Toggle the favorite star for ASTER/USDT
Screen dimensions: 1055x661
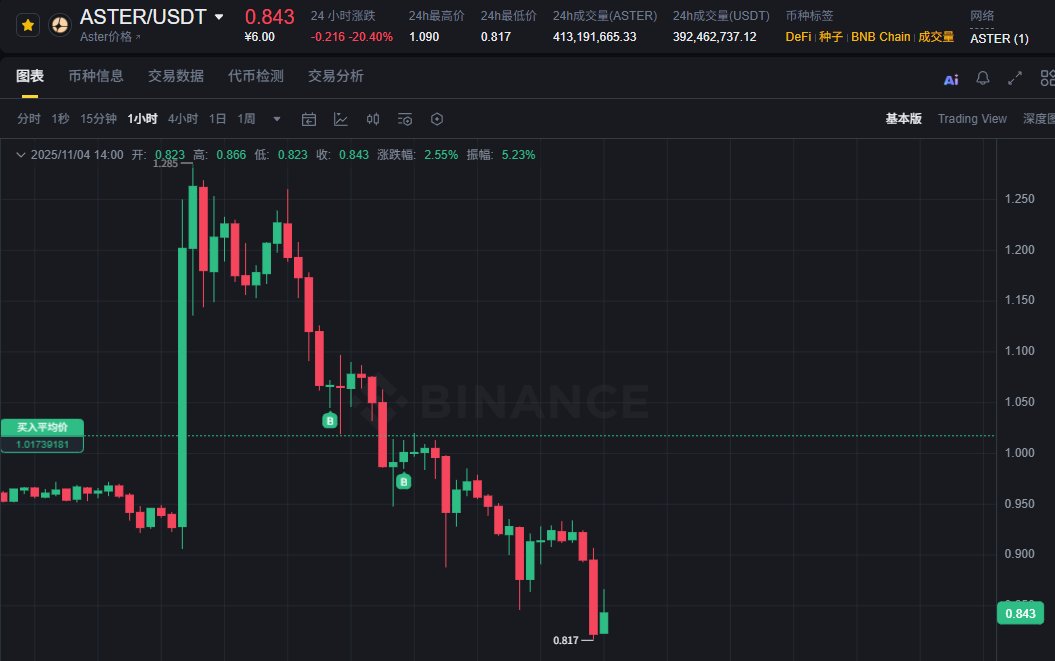coord(28,26)
